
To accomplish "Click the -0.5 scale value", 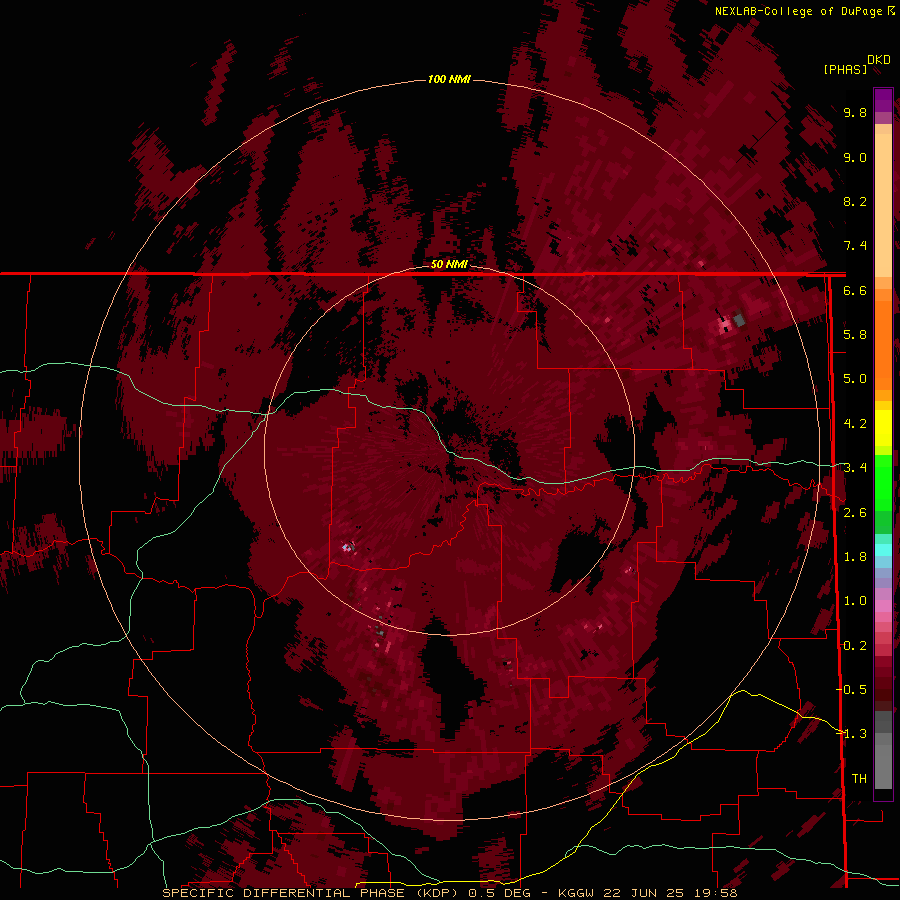I will [x=852, y=690].
